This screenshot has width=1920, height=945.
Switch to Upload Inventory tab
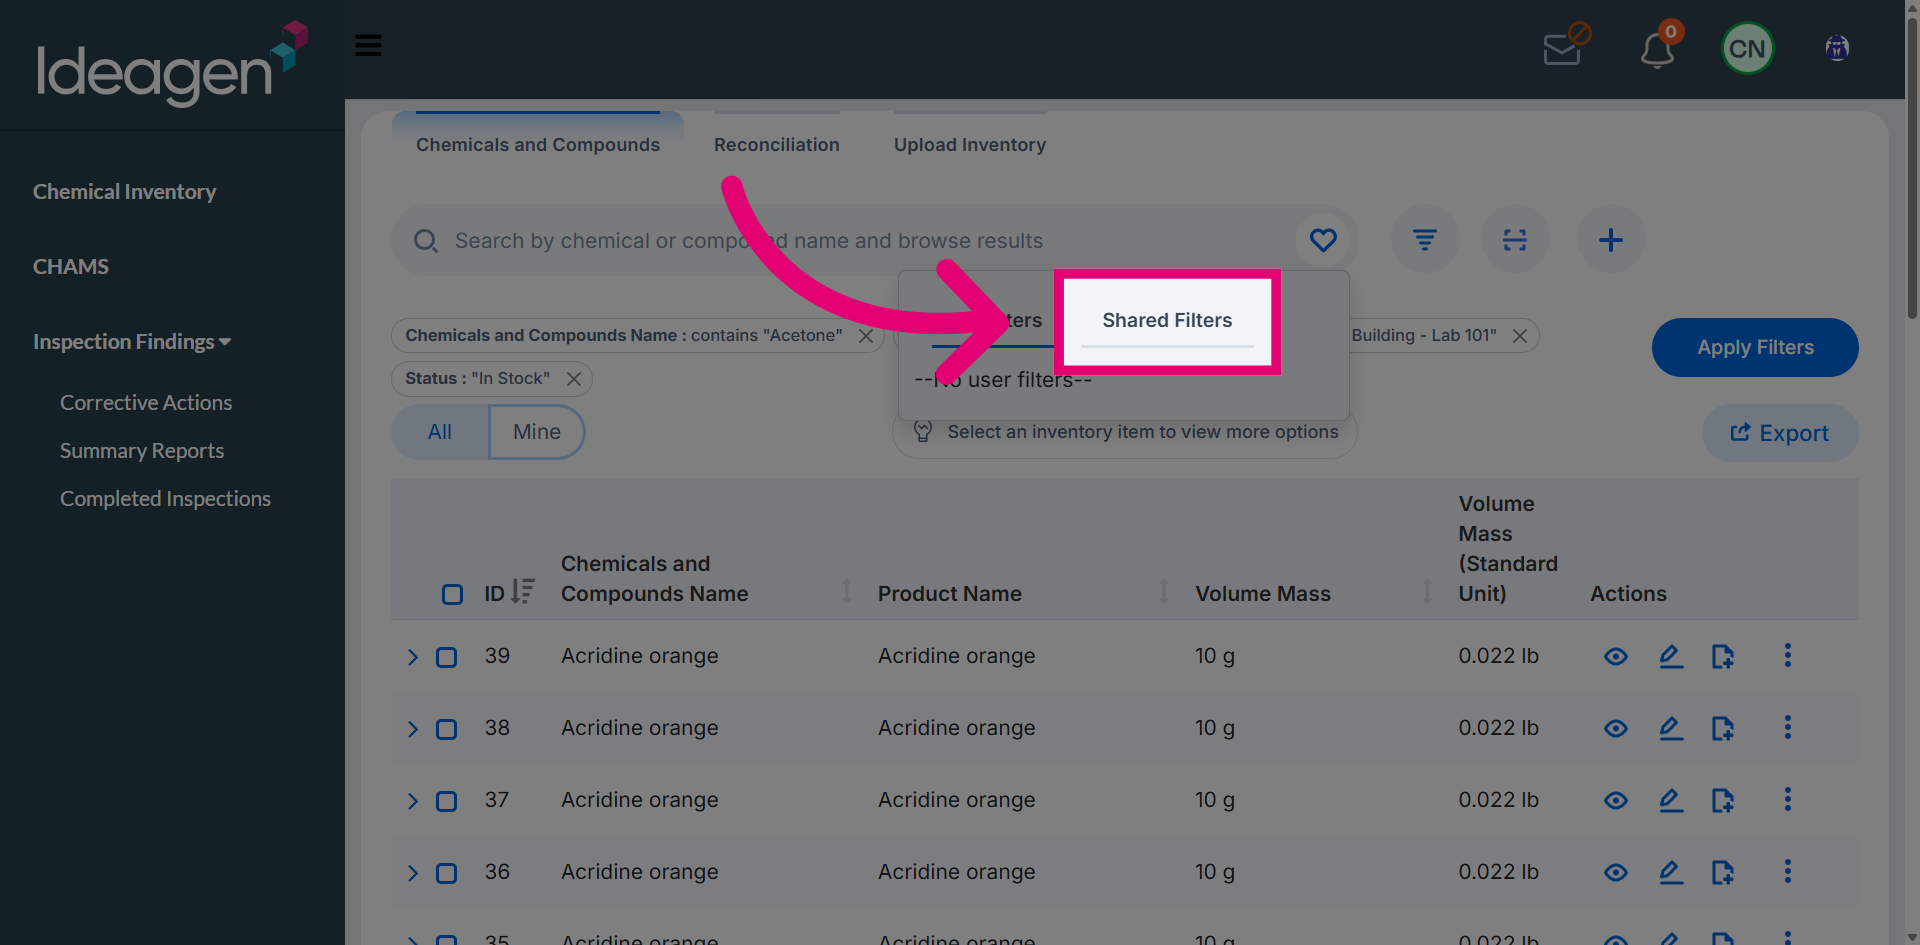tap(970, 145)
